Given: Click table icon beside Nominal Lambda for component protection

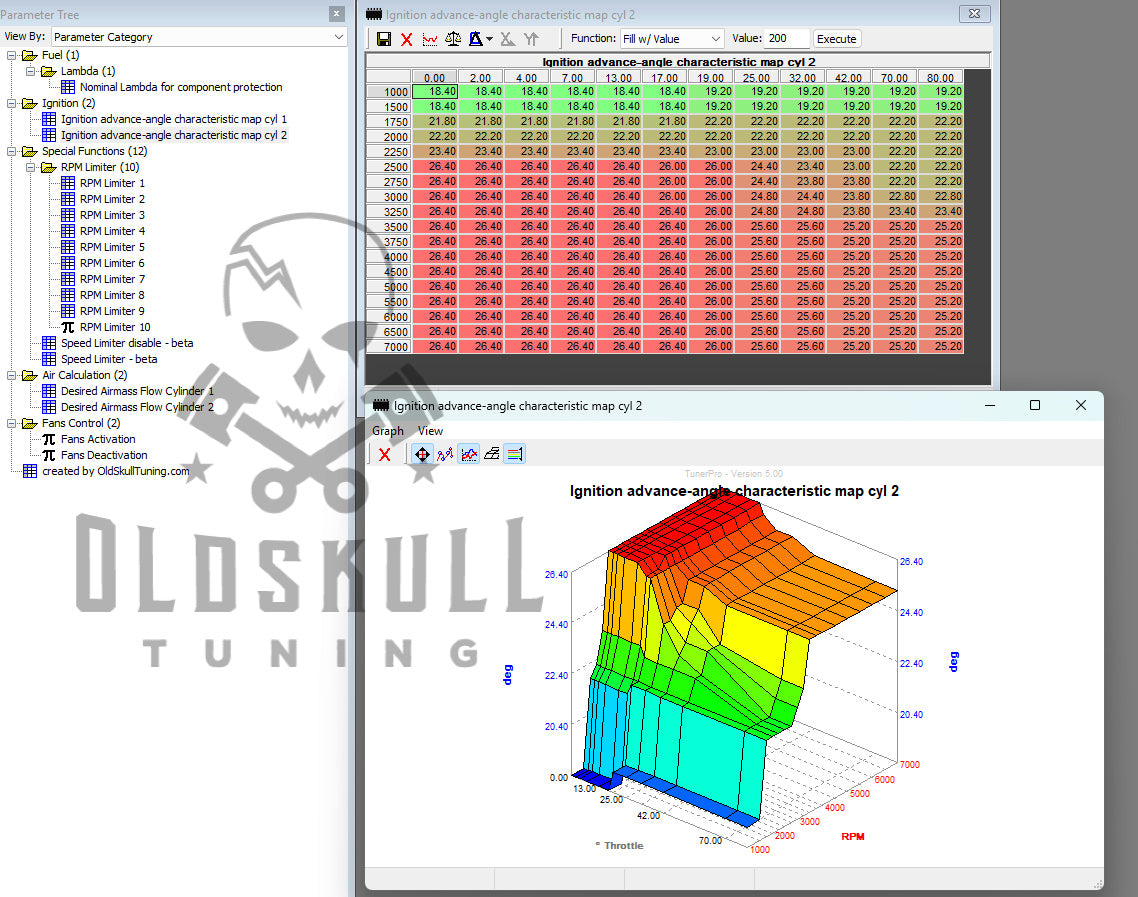Looking at the screenshot, I should tap(67, 87).
